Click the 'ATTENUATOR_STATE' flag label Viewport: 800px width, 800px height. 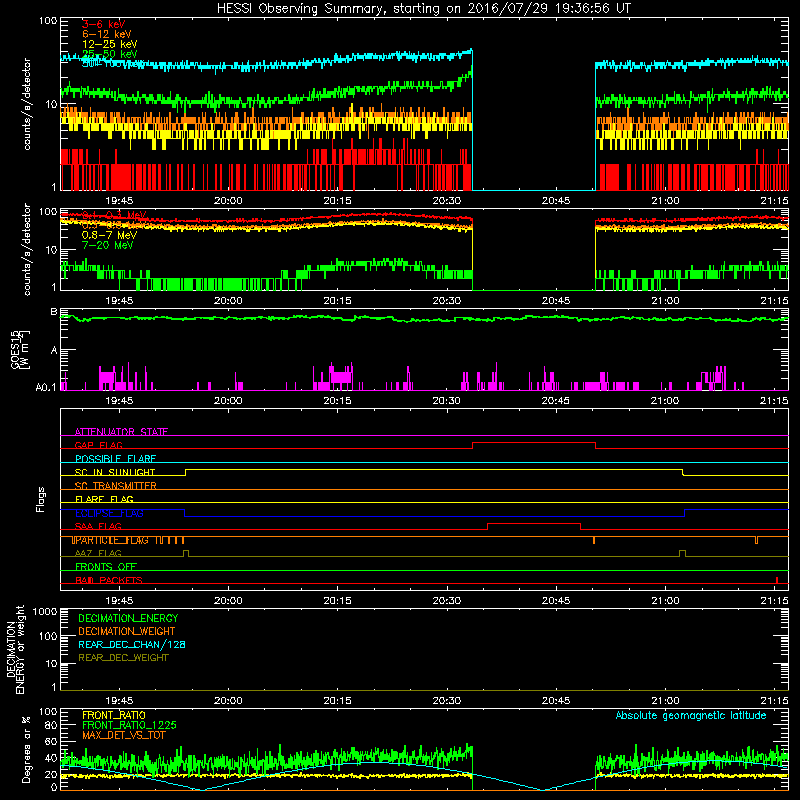(121, 432)
